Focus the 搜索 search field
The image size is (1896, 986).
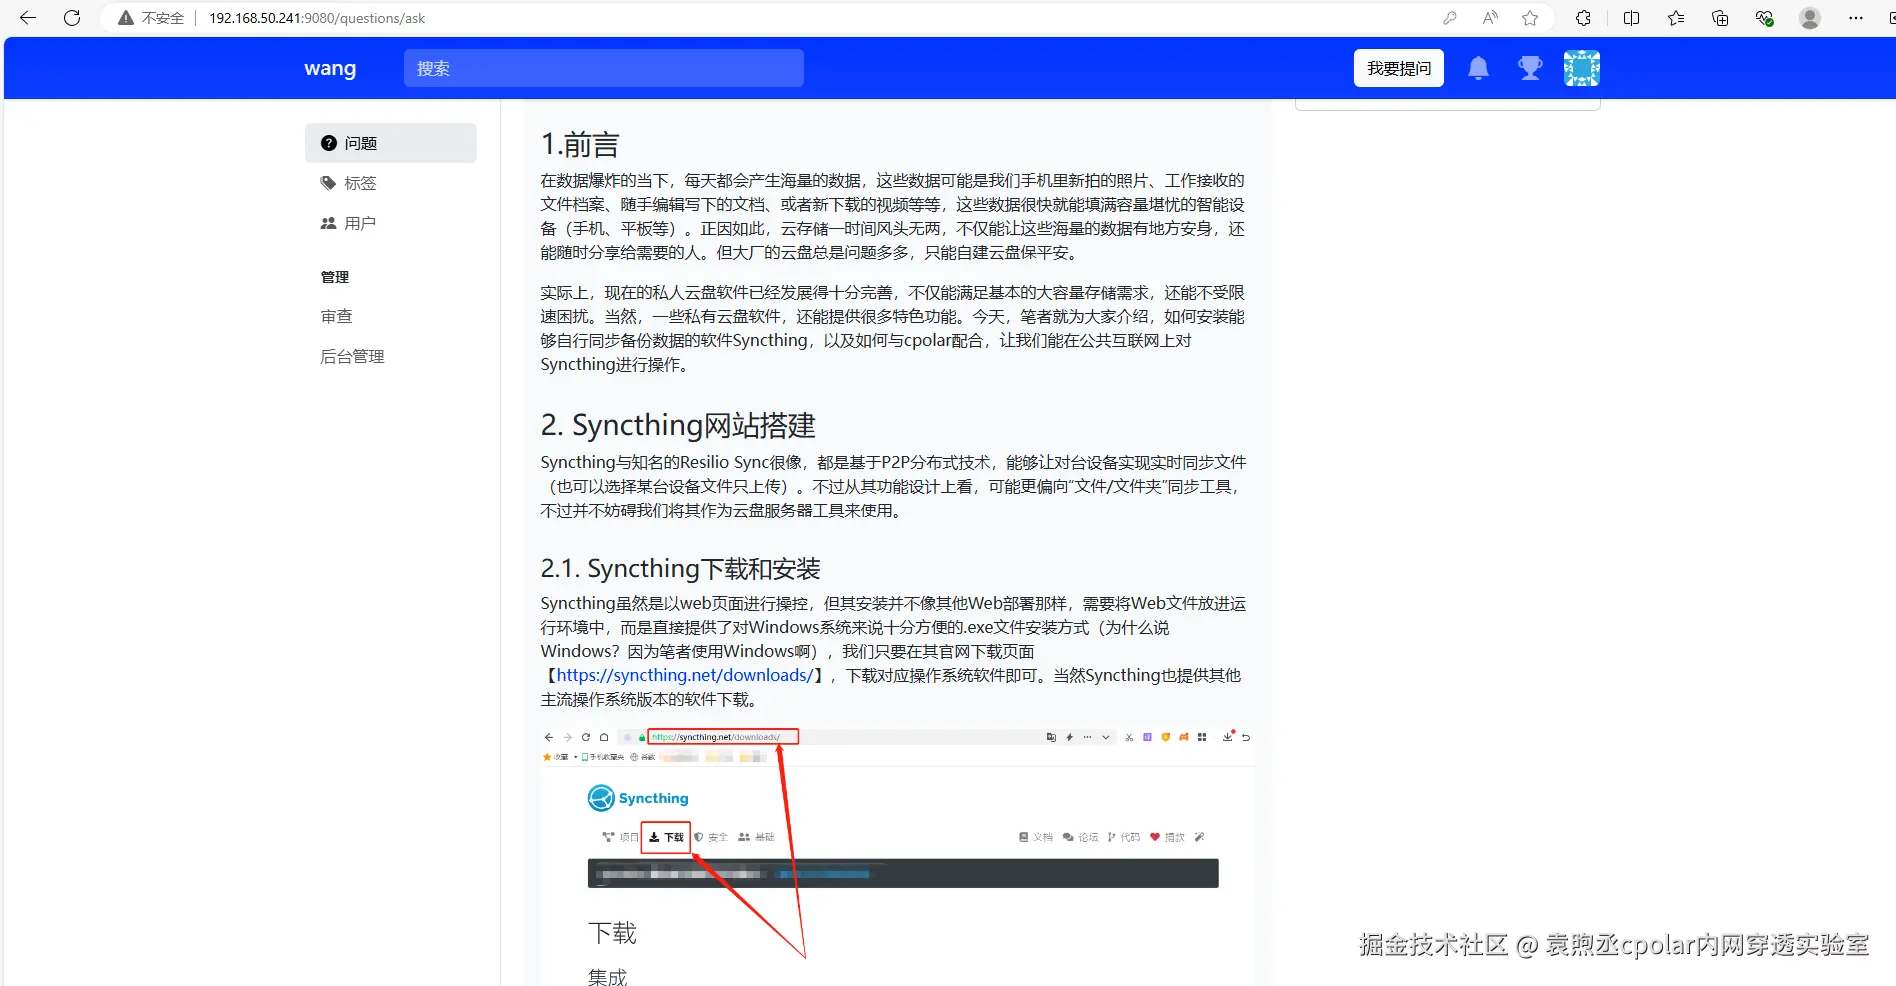(603, 68)
